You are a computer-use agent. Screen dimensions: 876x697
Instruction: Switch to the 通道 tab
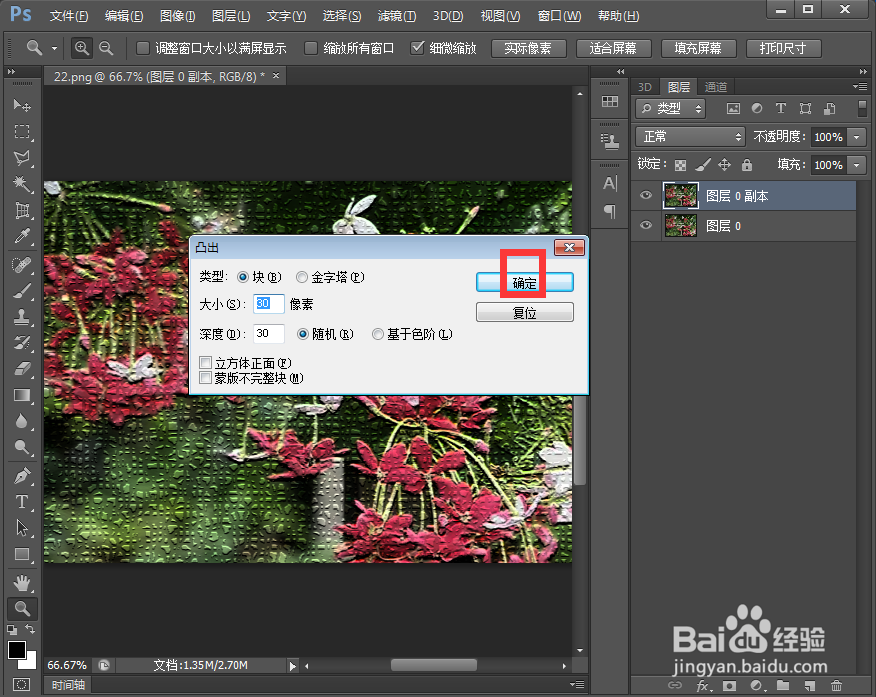716,86
